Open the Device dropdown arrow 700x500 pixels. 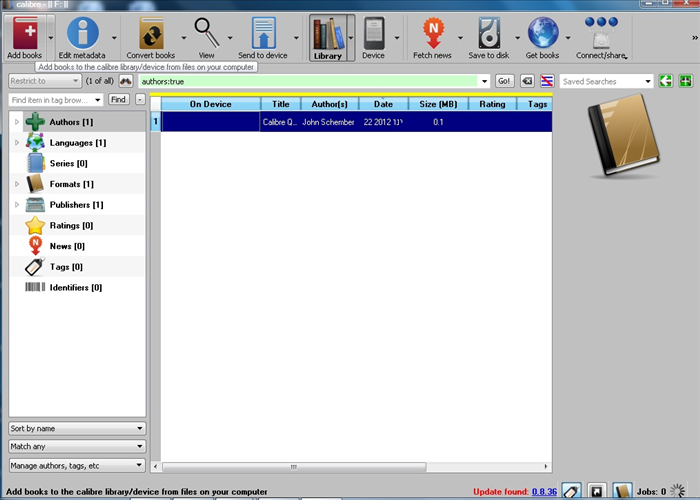point(397,38)
